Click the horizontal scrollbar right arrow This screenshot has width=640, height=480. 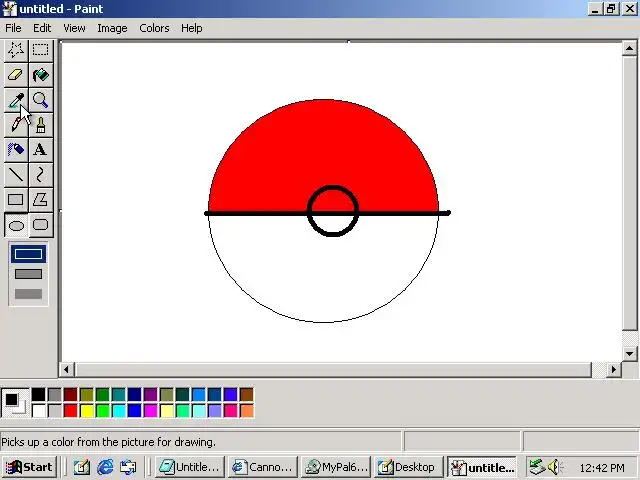pos(613,370)
